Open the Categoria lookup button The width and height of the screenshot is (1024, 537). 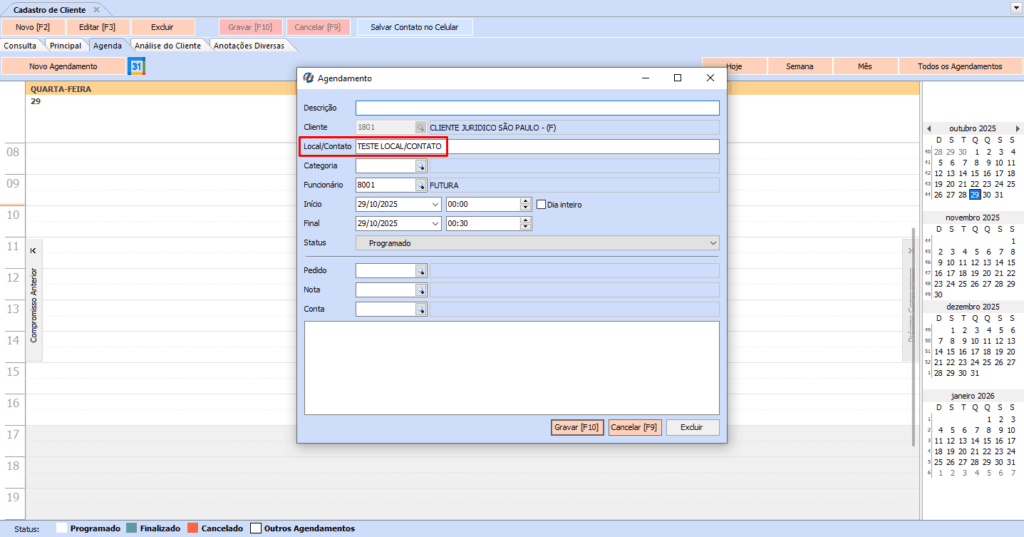(x=421, y=166)
